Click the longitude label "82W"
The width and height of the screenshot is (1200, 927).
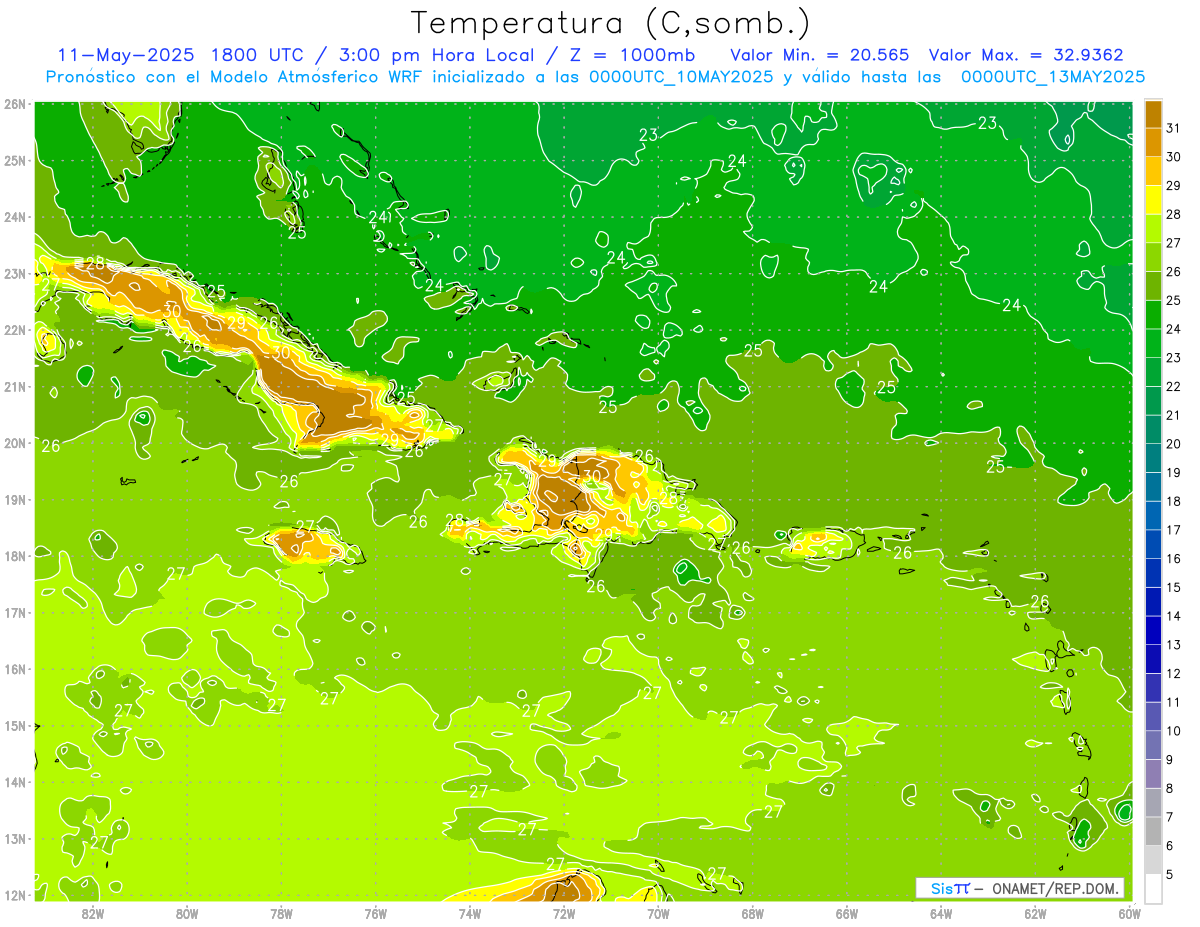[93, 913]
